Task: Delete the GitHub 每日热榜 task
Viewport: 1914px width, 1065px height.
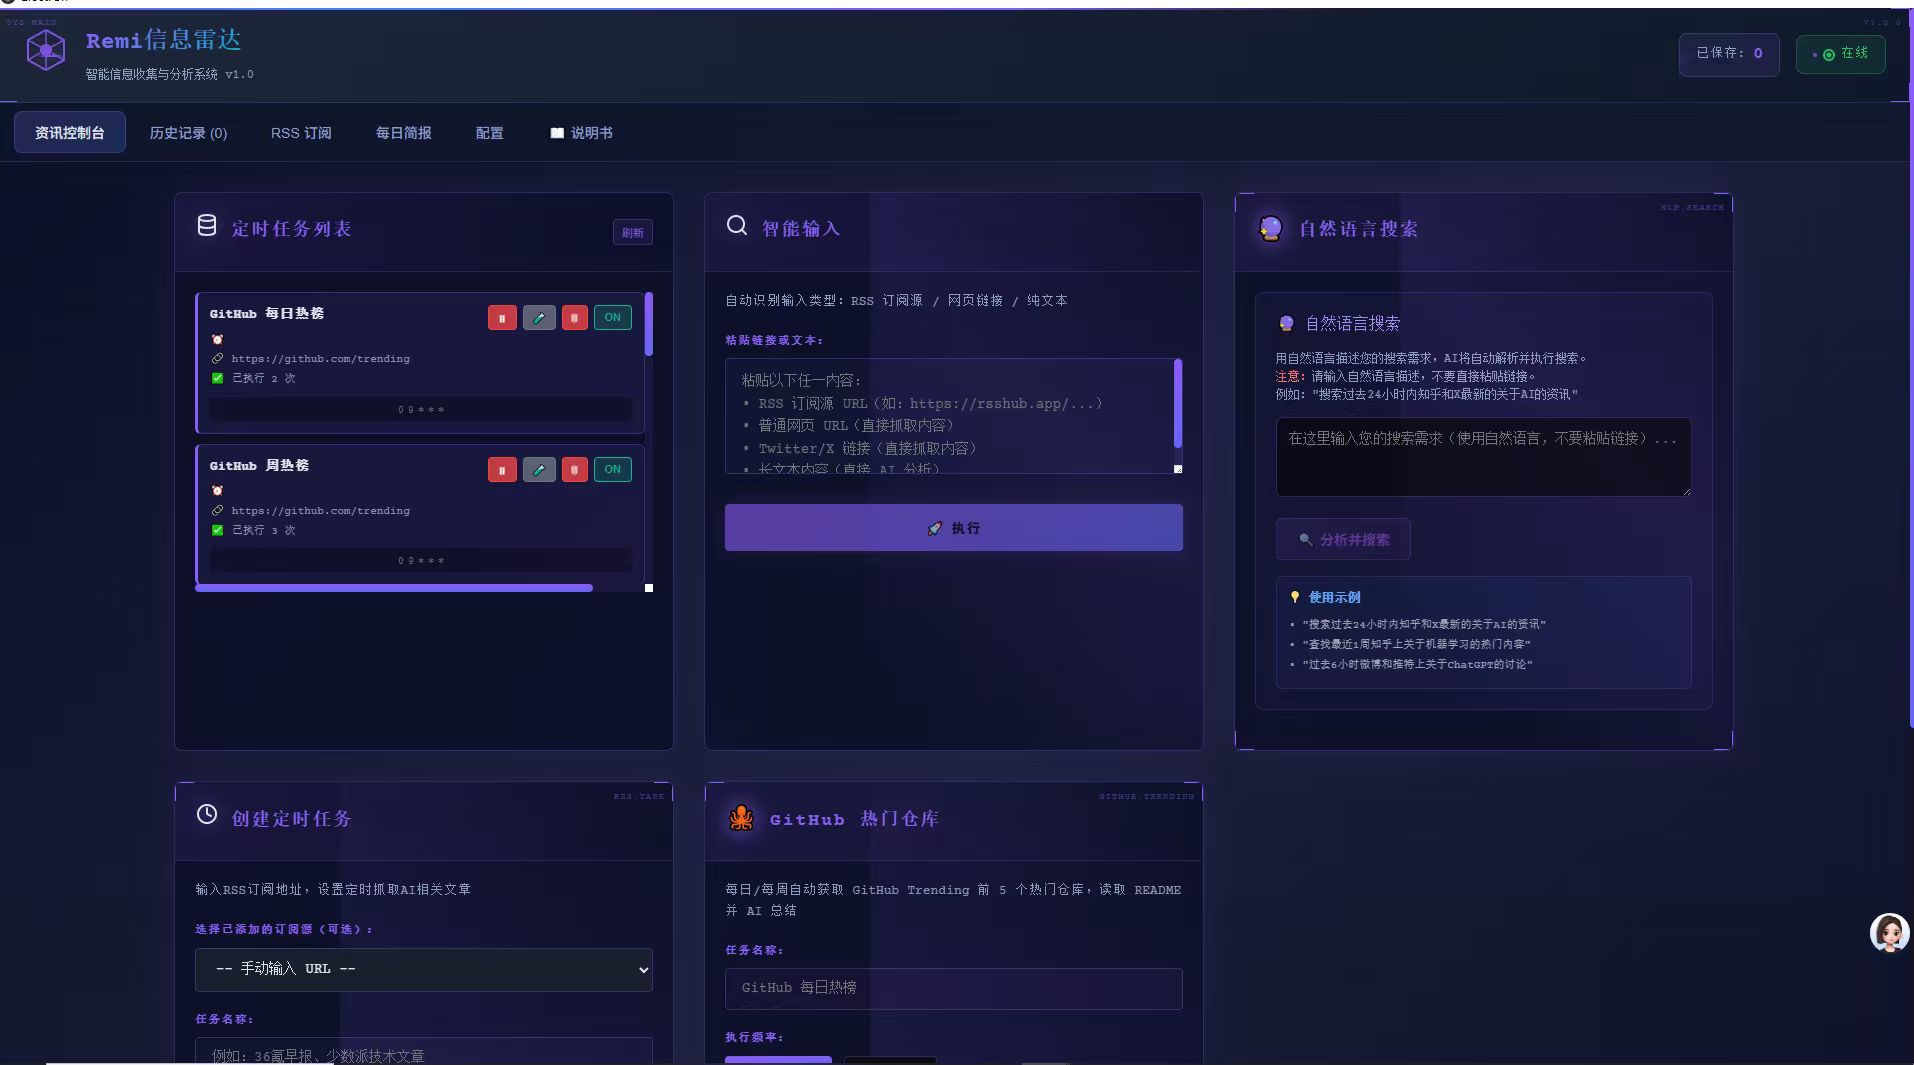Action: [573, 317]
